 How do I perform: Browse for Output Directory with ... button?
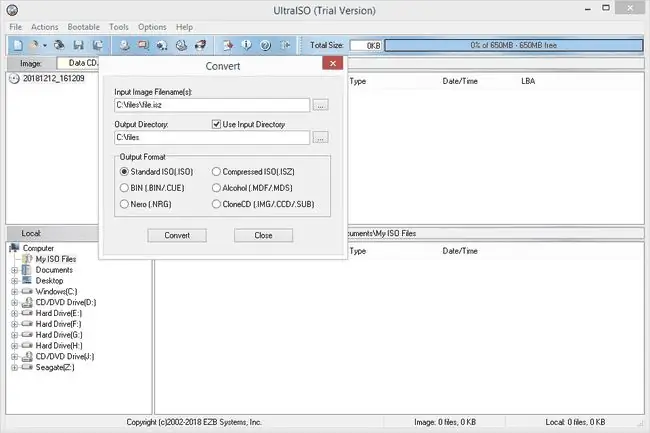320,137
